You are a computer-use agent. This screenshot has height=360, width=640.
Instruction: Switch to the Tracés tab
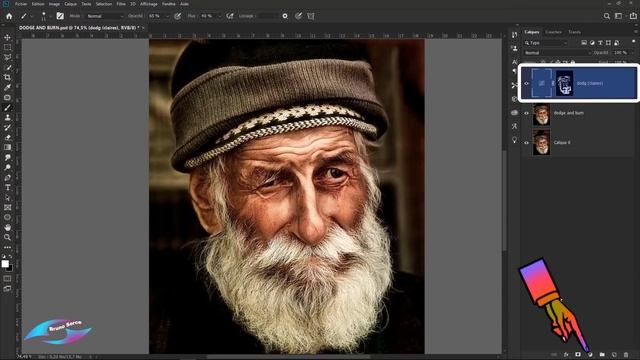tap(574, 32)
